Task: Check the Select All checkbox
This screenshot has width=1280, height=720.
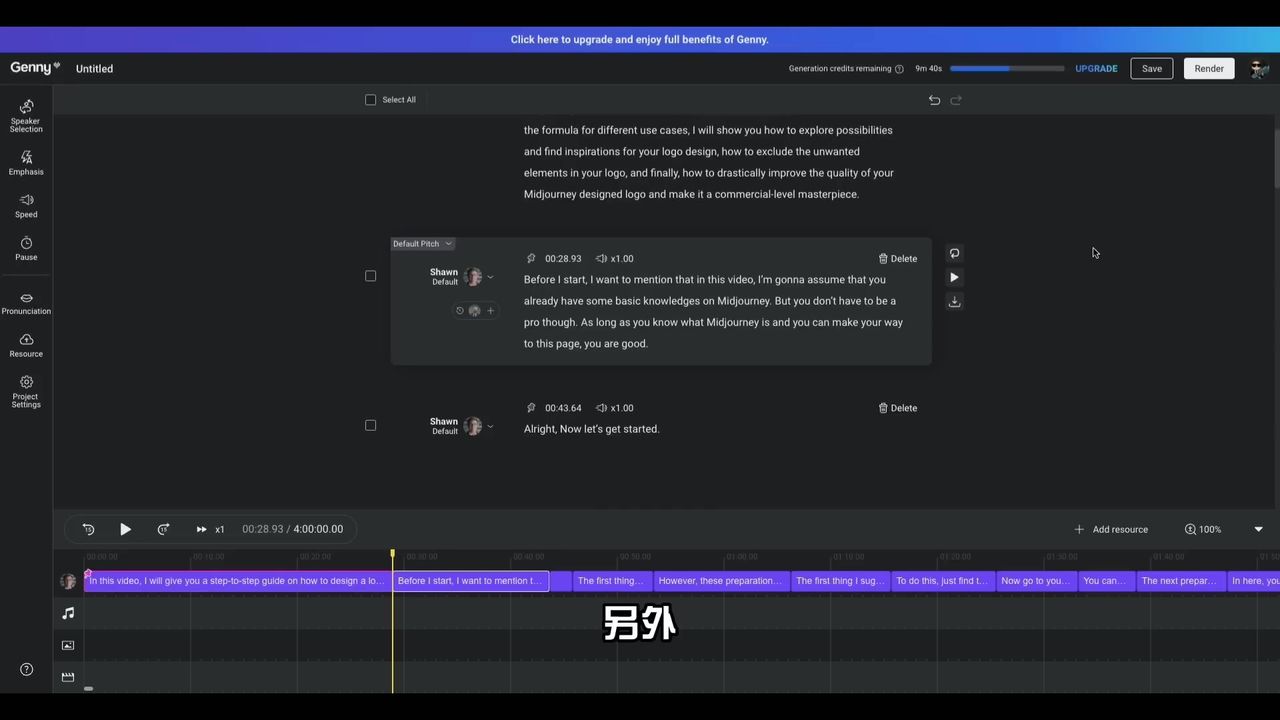Action: click(x=371, y=100)
